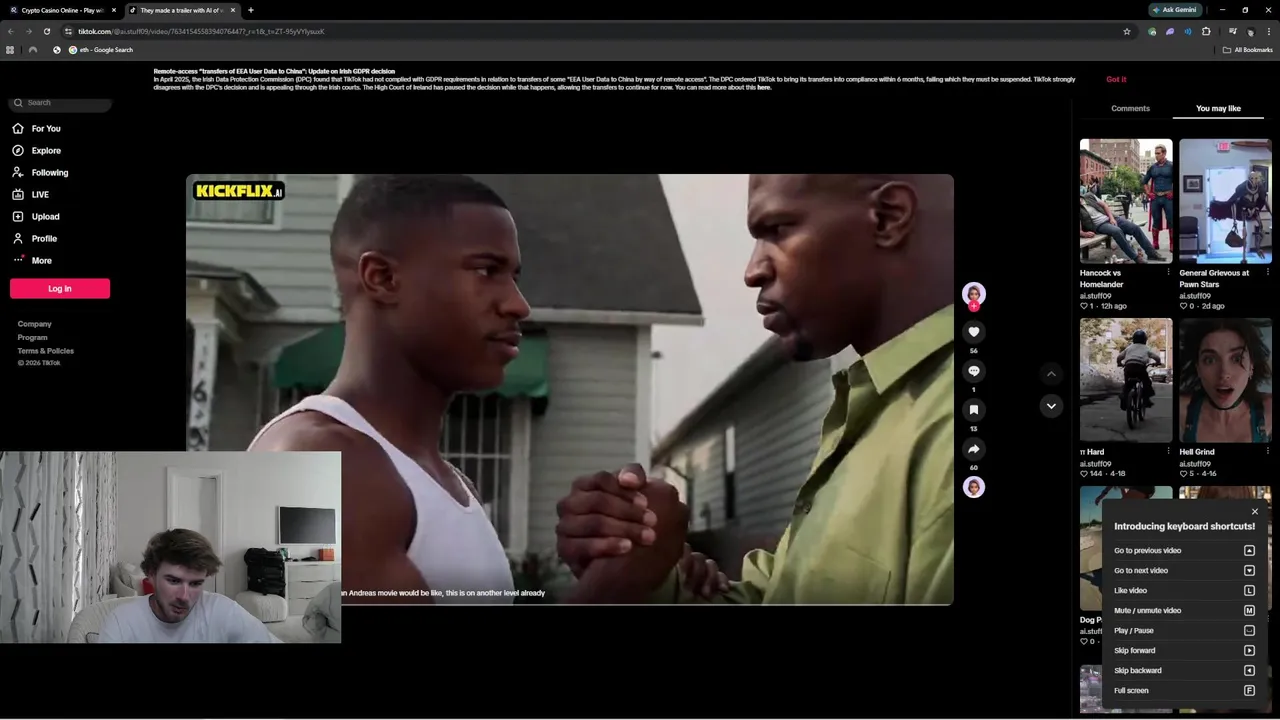Viewport: 1280px width, 720px height.
Task: Open the 'here' link in GDPR notice
Action: click(764, 87)
